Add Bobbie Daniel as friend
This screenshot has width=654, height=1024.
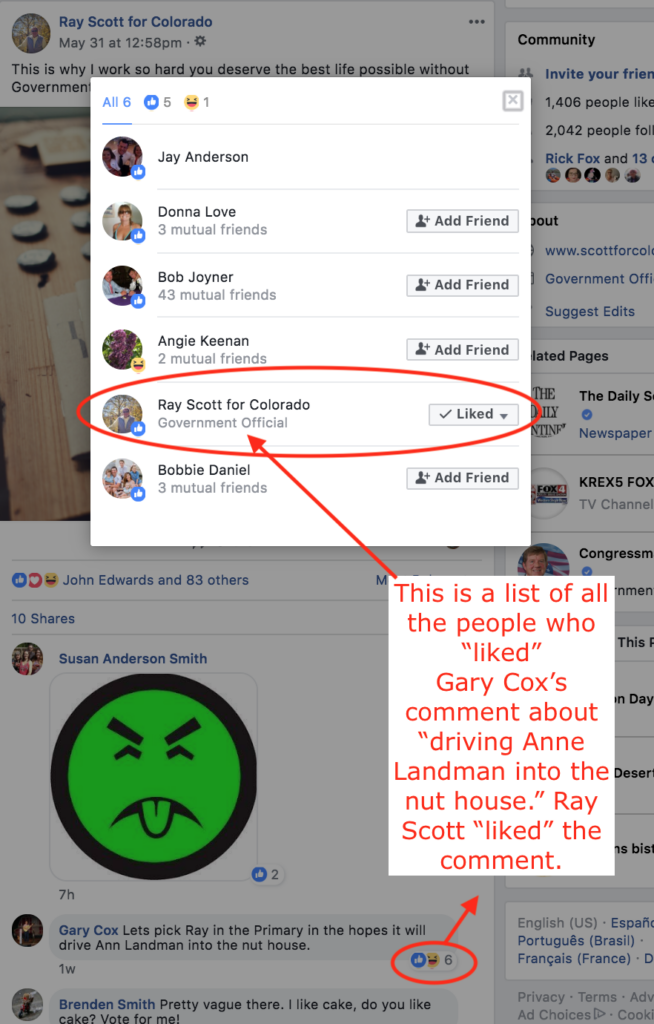coord(463,478)
